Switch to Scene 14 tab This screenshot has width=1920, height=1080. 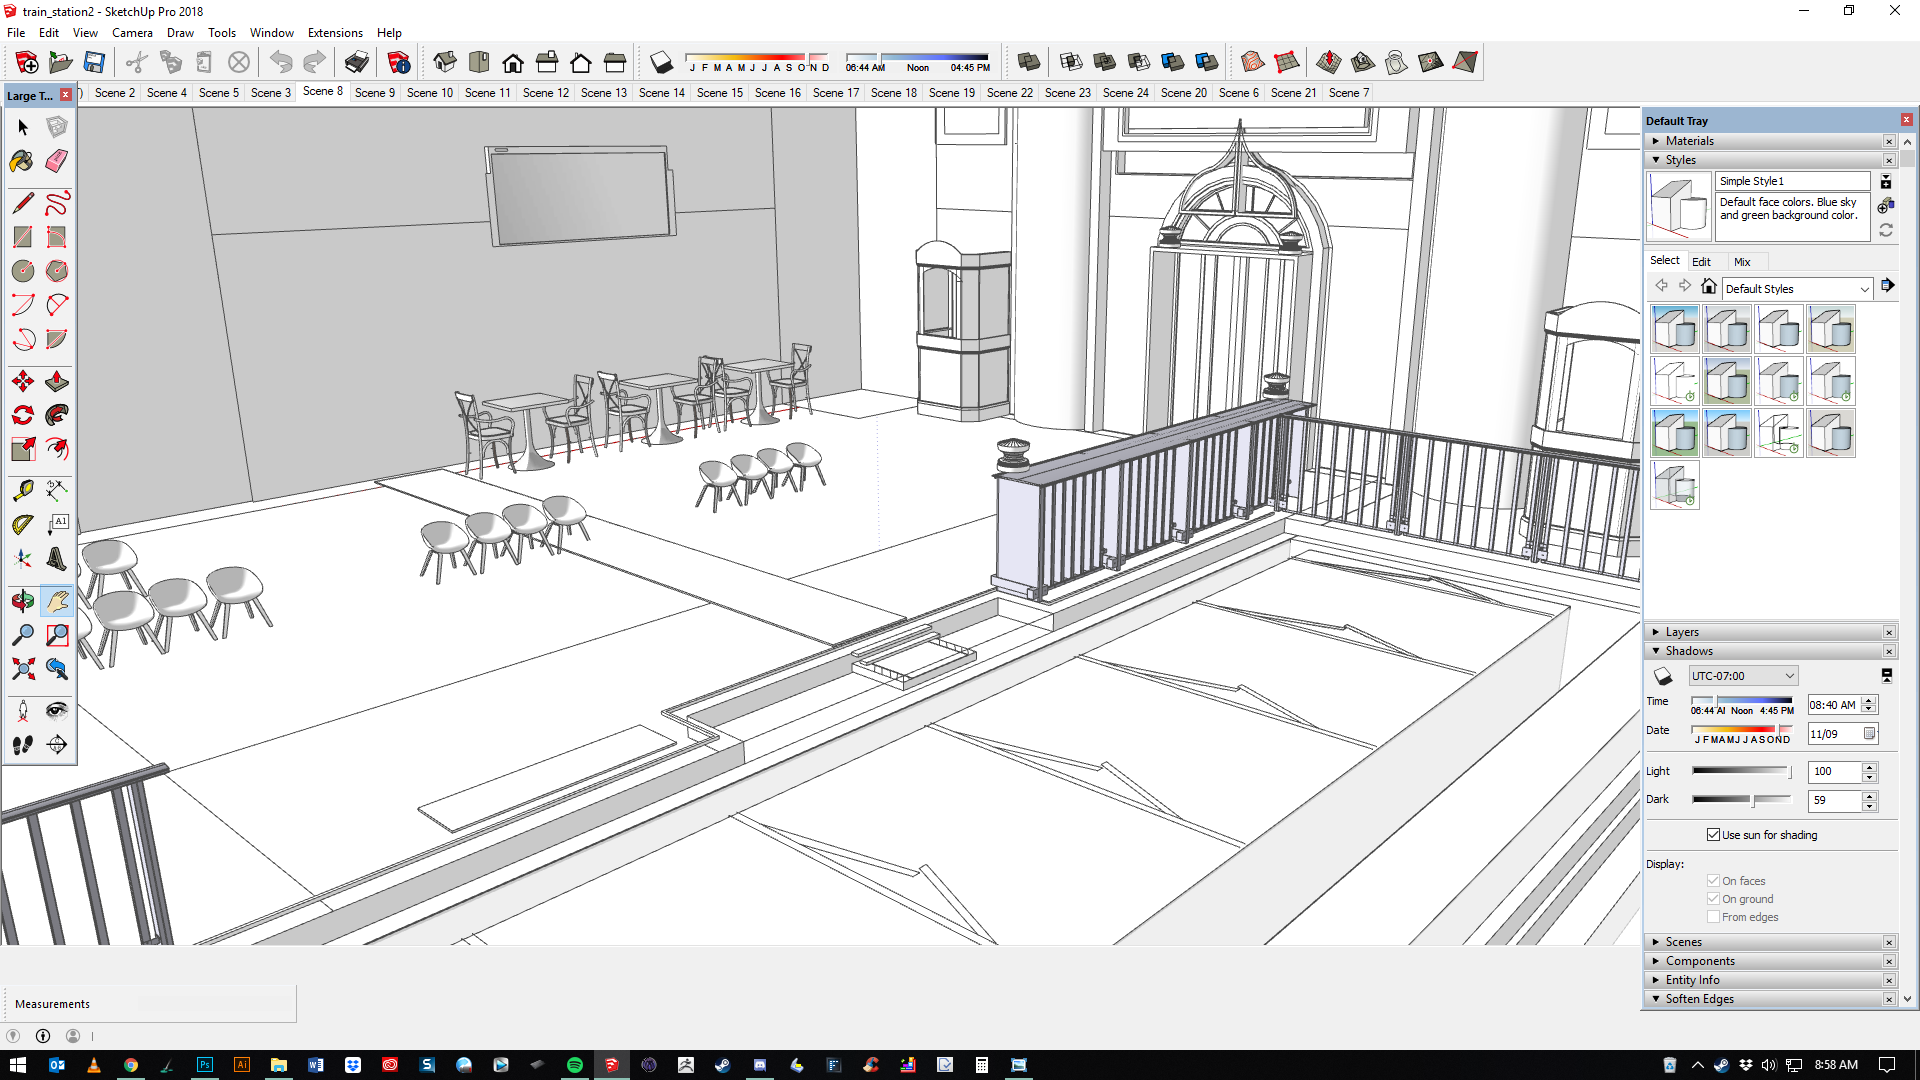(x=662, y=93)
